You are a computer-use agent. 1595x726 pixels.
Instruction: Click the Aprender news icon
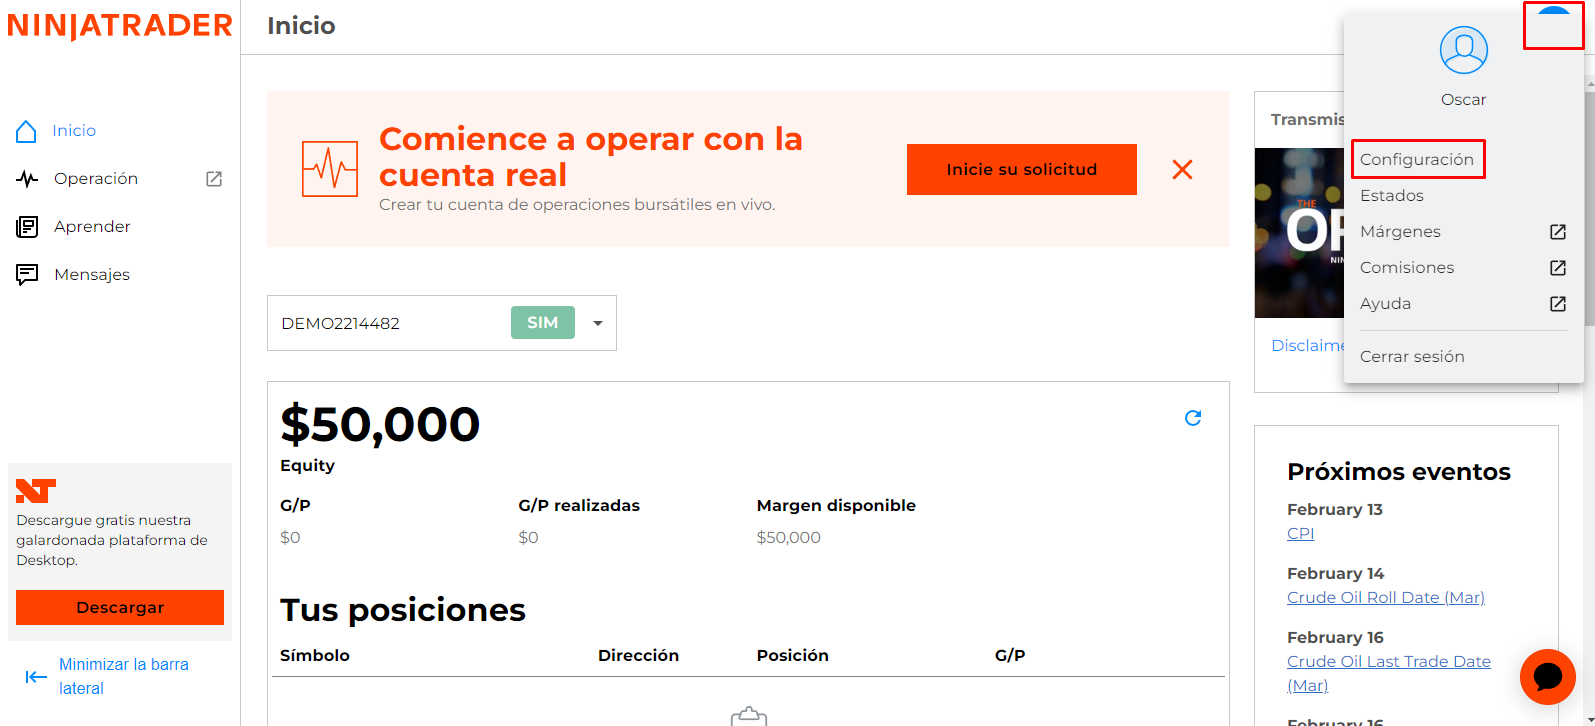pos(27,227)
